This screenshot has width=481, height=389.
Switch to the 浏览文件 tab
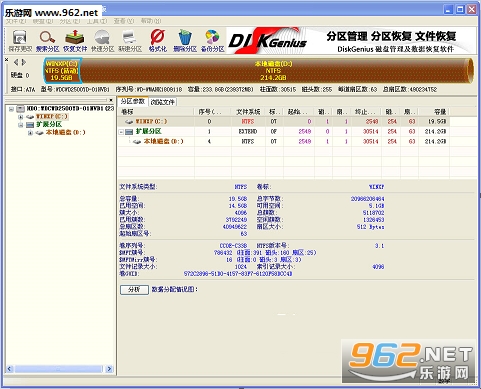tap(162, 102)
